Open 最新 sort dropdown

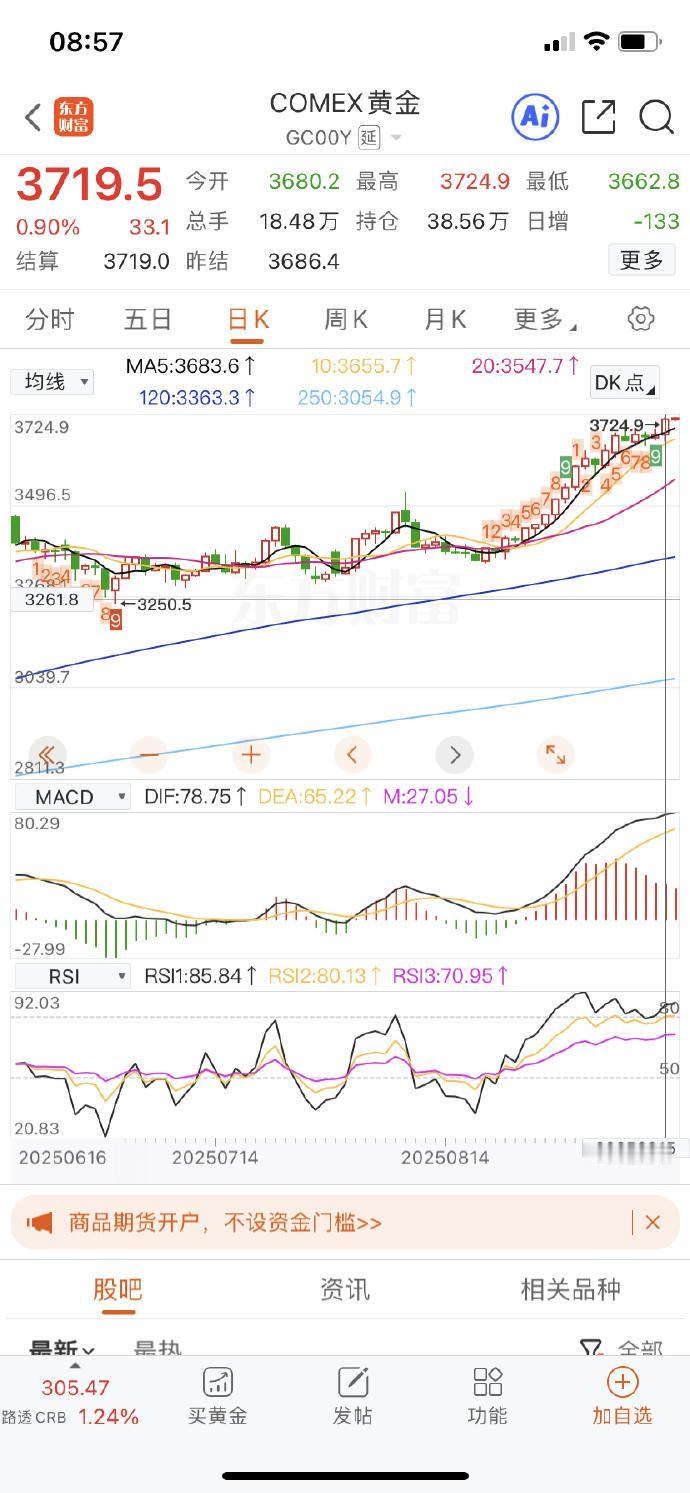tap(62, 1349)
